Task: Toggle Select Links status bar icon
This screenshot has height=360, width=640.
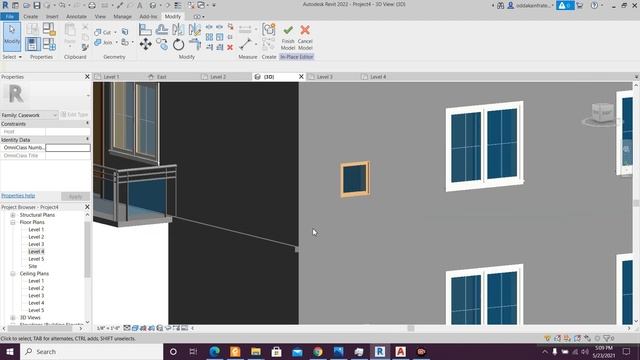Action: (548, 338)
